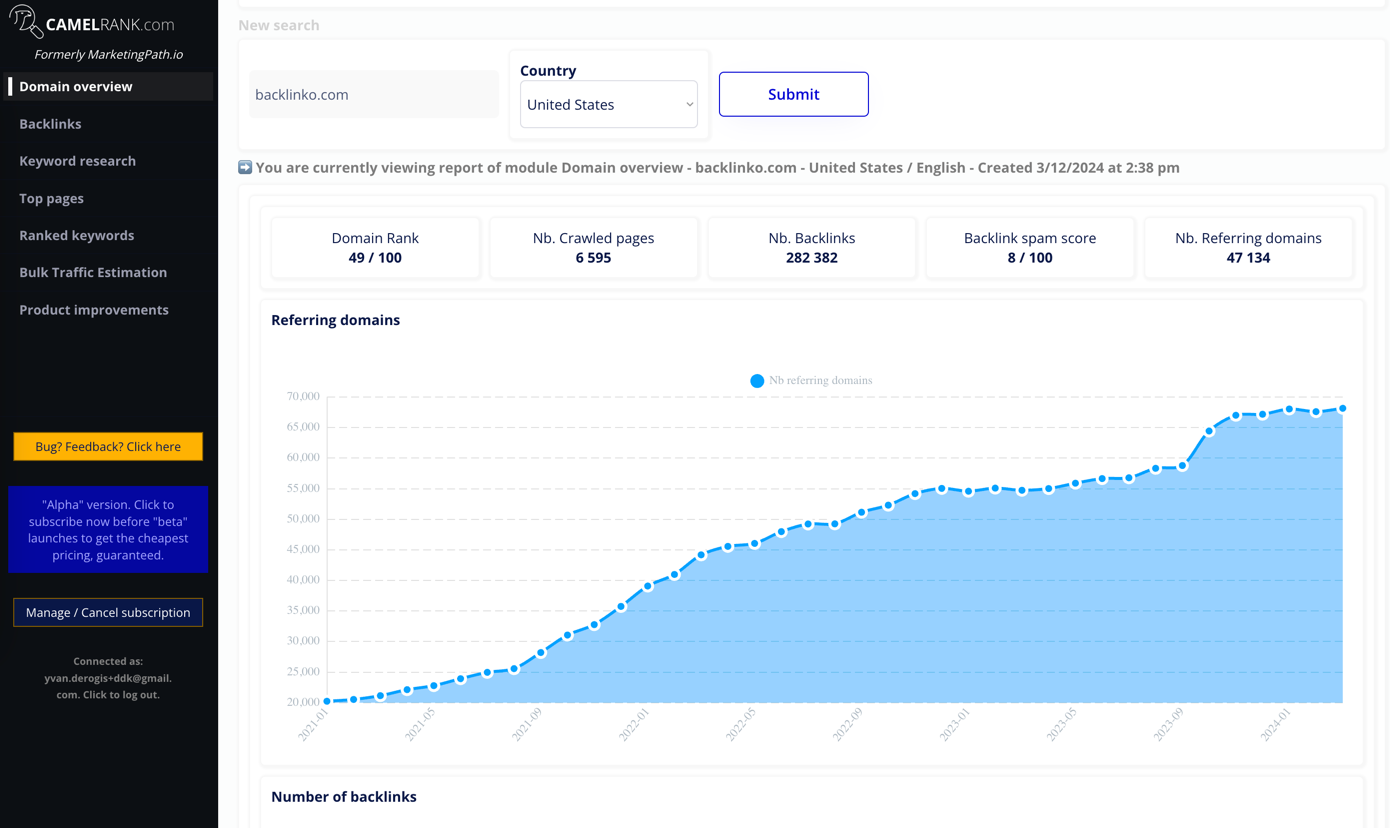Select the Nb. Backlinks 282 382 card
The width and height of the screenshot is (1390, 828).
pyautogui.click(x=811, y=248)
